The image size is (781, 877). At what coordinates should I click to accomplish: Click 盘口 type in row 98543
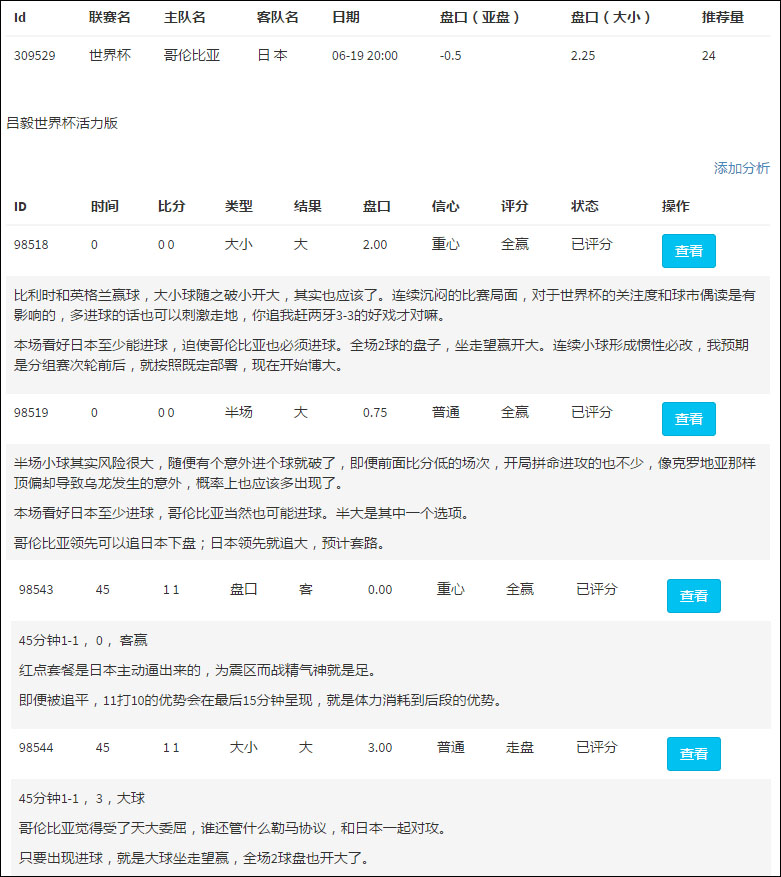coord(243,589)
